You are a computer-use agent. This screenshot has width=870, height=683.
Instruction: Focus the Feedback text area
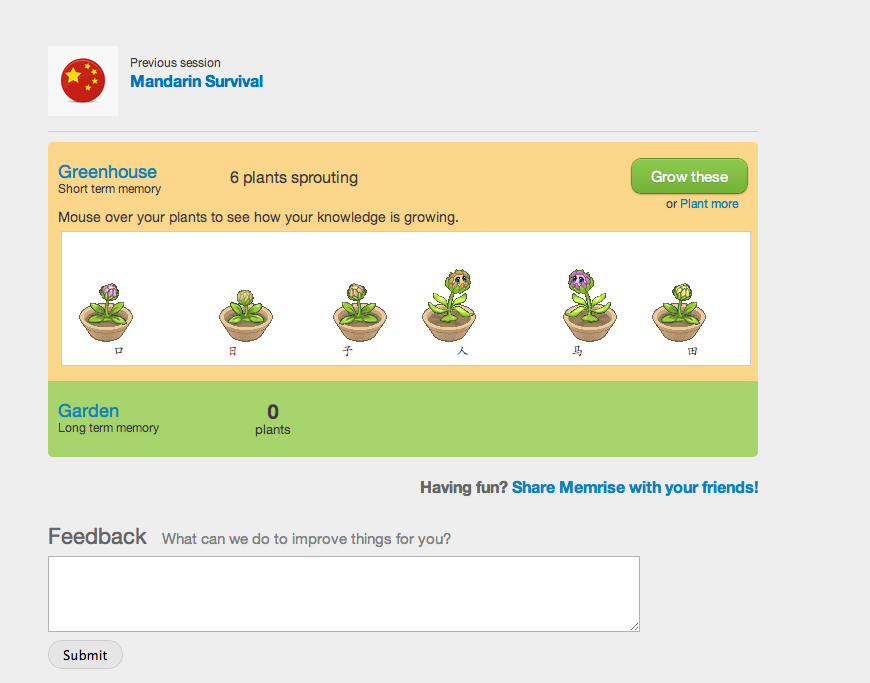[343, 593]
